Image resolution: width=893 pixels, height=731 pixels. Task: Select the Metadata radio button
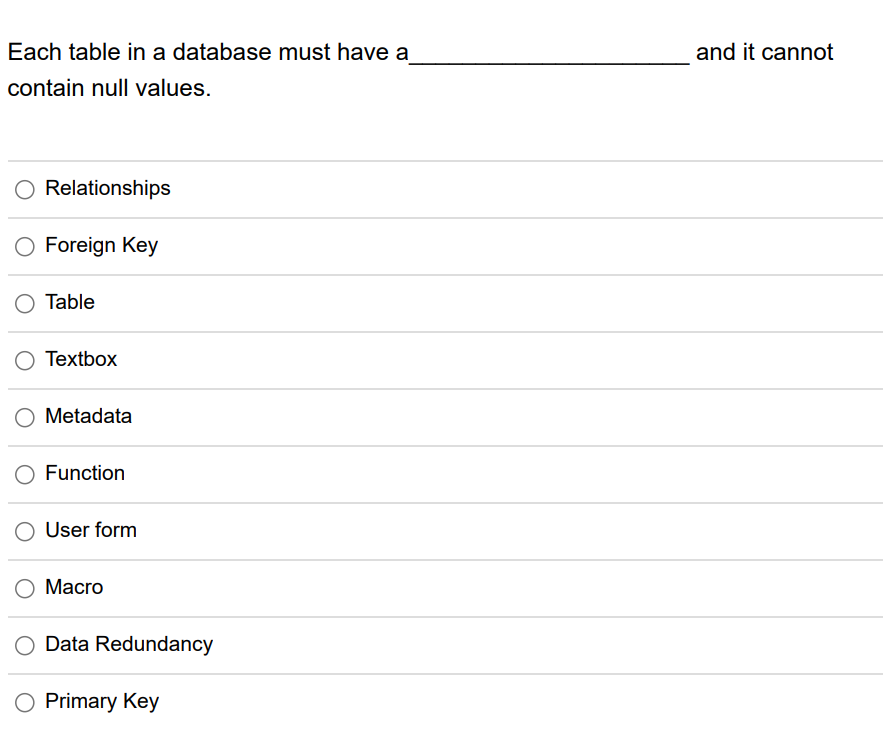[x=24, y=417]
